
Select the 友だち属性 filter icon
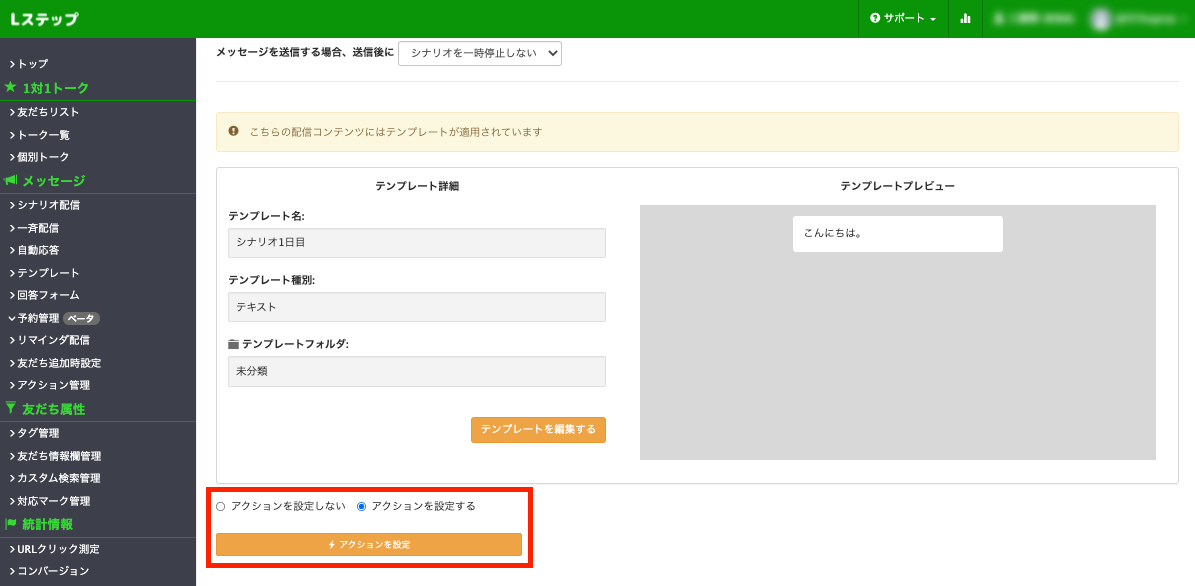[12, 408]
